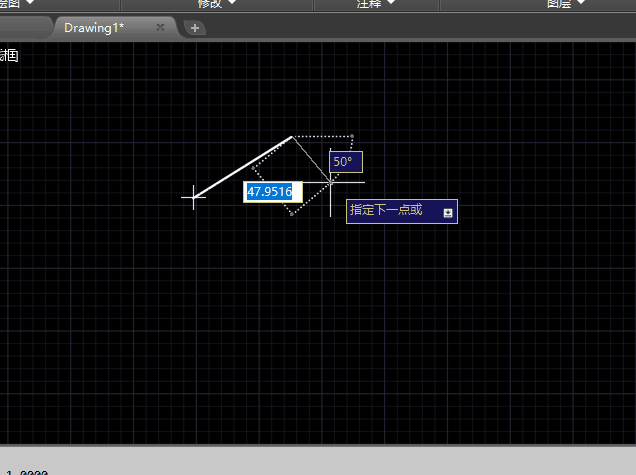Select the solid white line segment
This screenshot has height=475, width=636.
click(x=243, y=167)
